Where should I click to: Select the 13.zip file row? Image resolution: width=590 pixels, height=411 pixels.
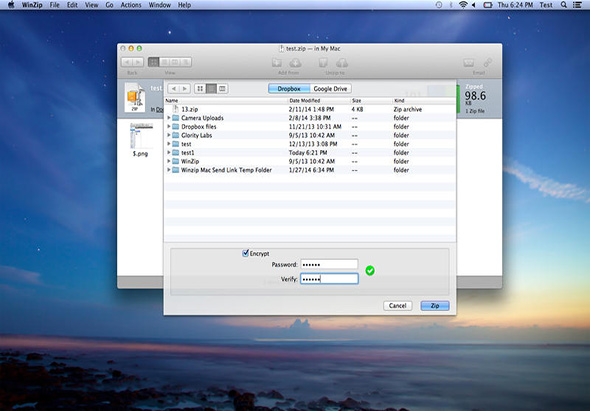click(310, 109)
